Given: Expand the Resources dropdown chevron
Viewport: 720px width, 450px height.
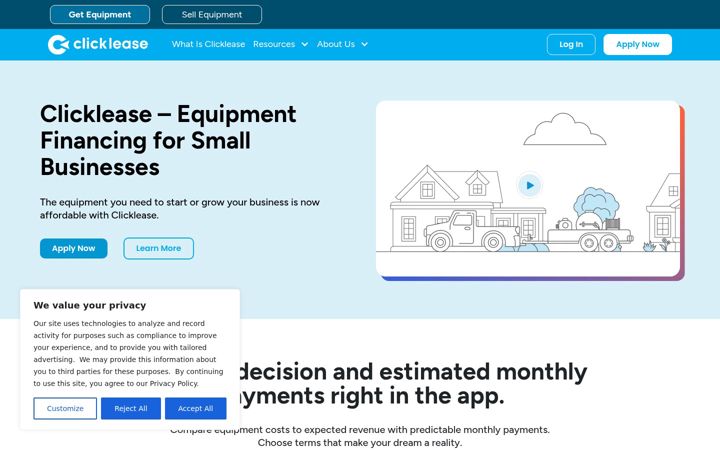Looking at the screenshot, I should [x=304, y=45].
